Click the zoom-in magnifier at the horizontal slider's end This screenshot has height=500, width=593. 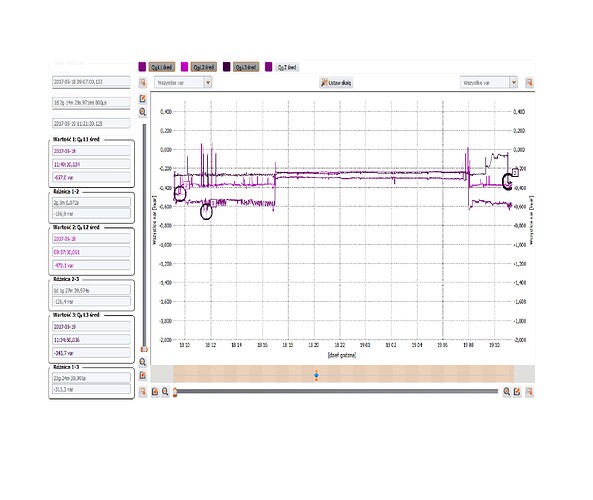pos(506,391)
